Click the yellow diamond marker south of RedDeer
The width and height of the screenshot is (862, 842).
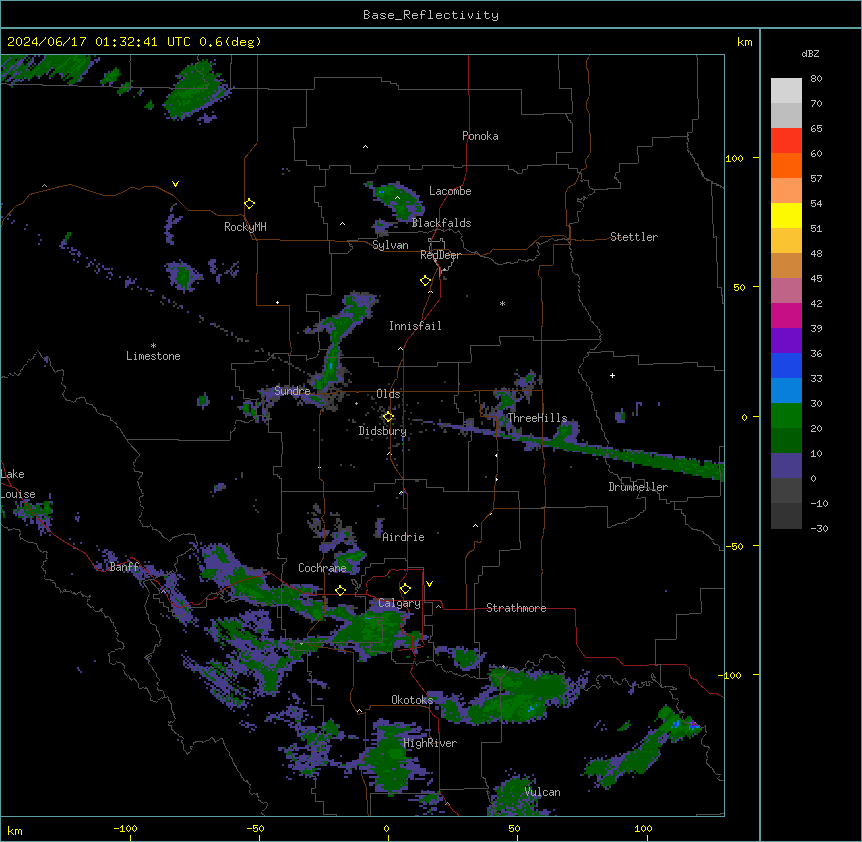pos(425,281)
